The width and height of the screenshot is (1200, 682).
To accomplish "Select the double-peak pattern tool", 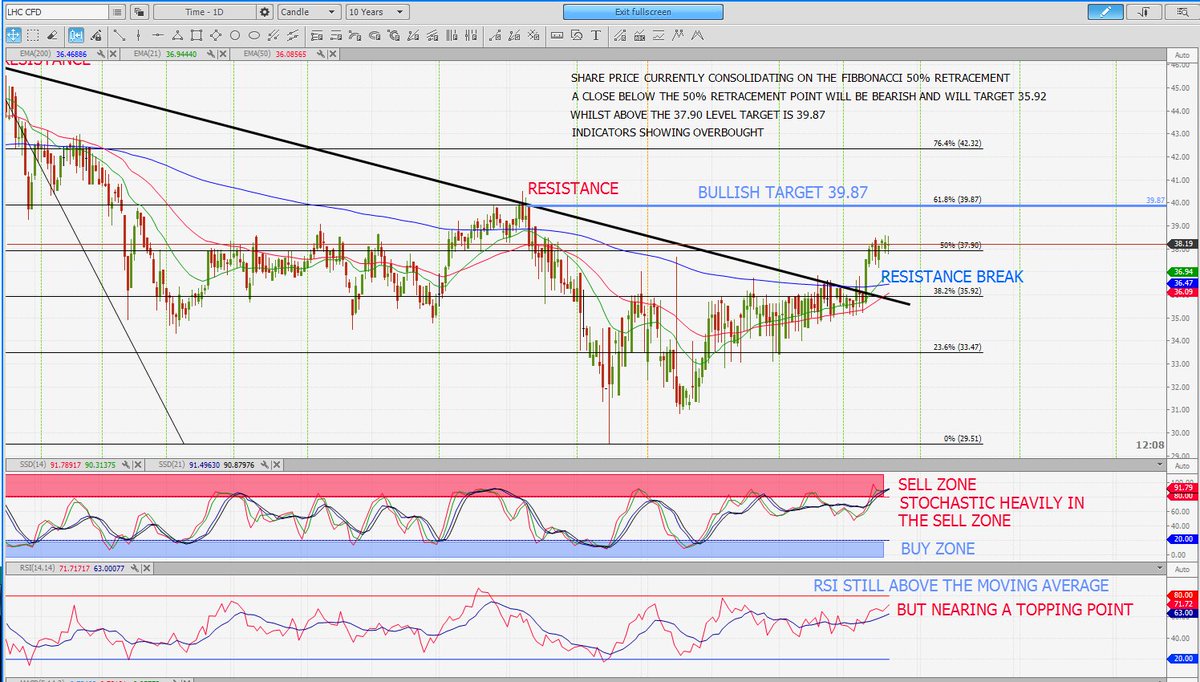I will click(677, 35).
